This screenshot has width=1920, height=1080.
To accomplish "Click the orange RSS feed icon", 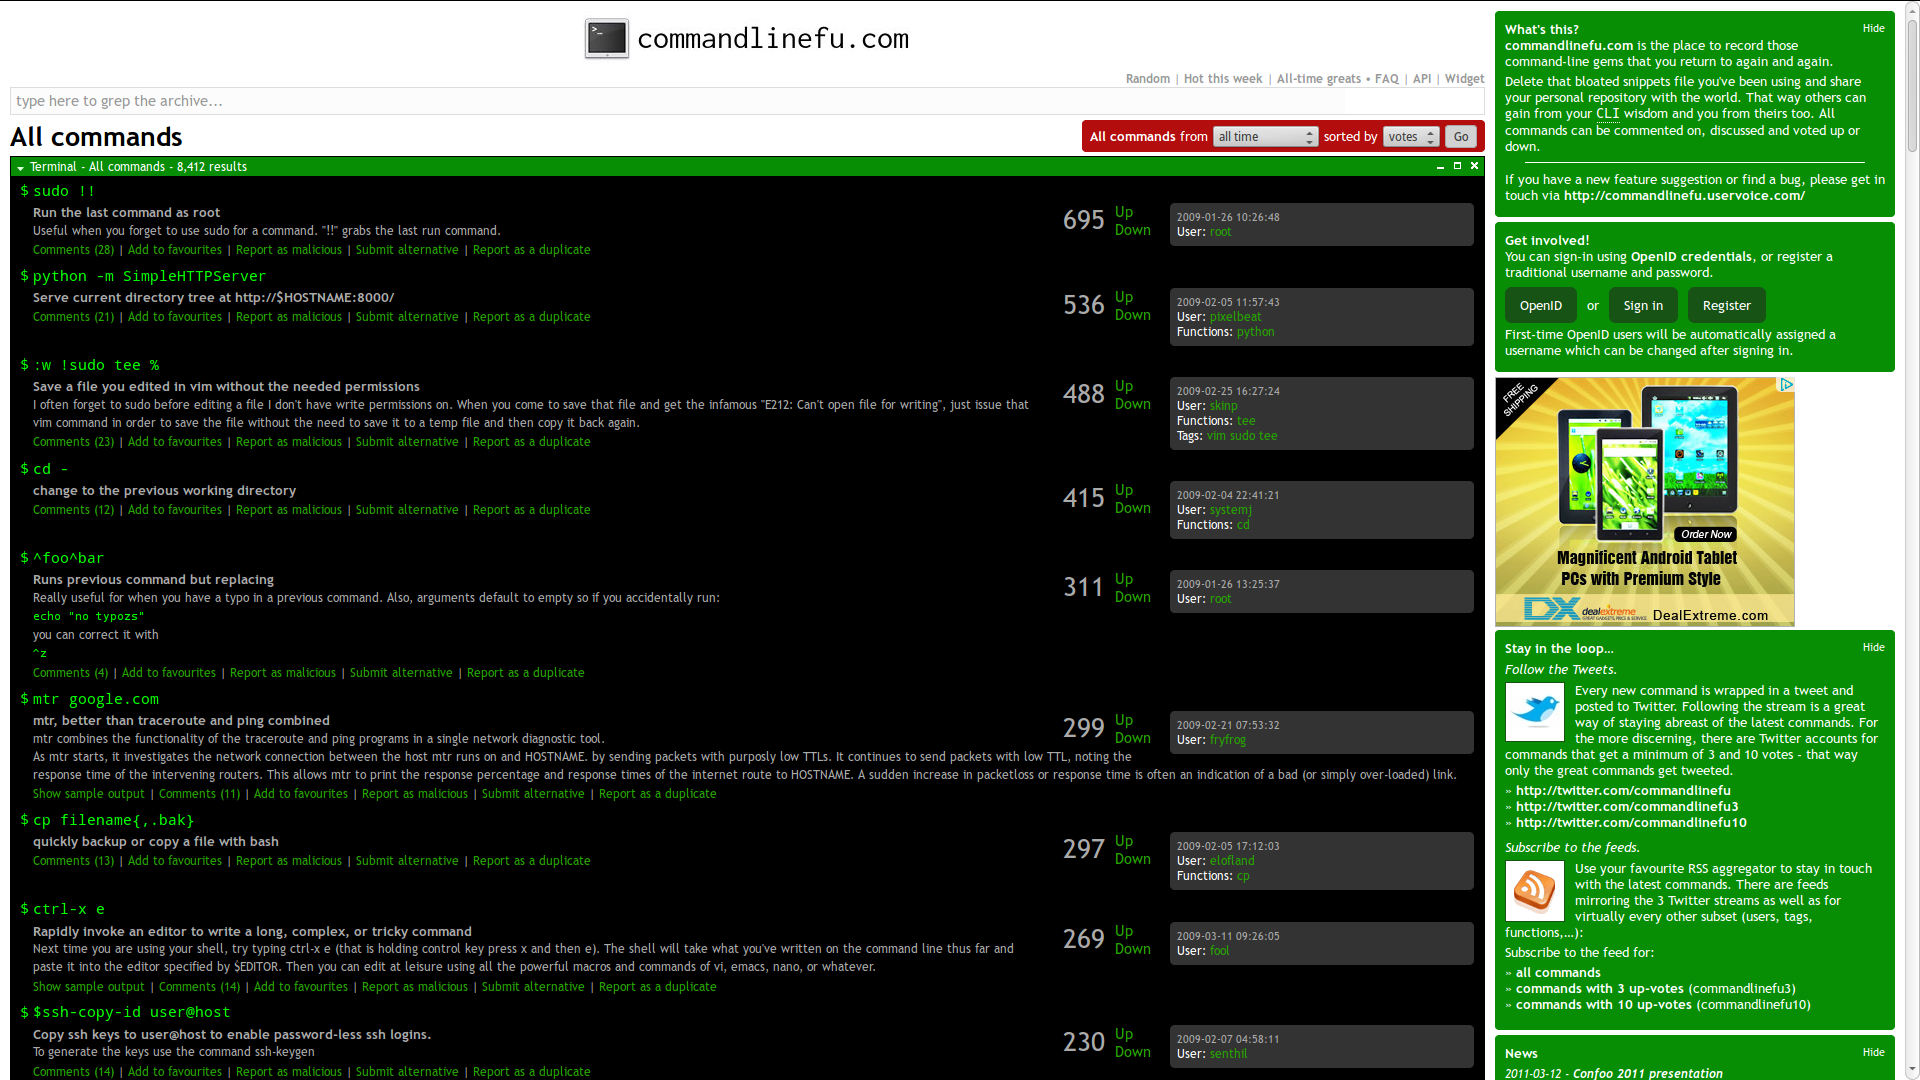I will (x=1534, y=889).
